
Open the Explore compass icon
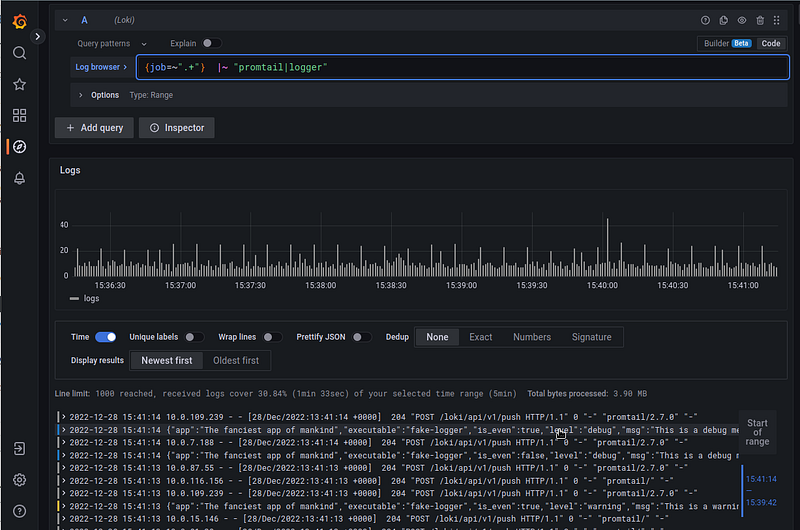tap(19, 147)
